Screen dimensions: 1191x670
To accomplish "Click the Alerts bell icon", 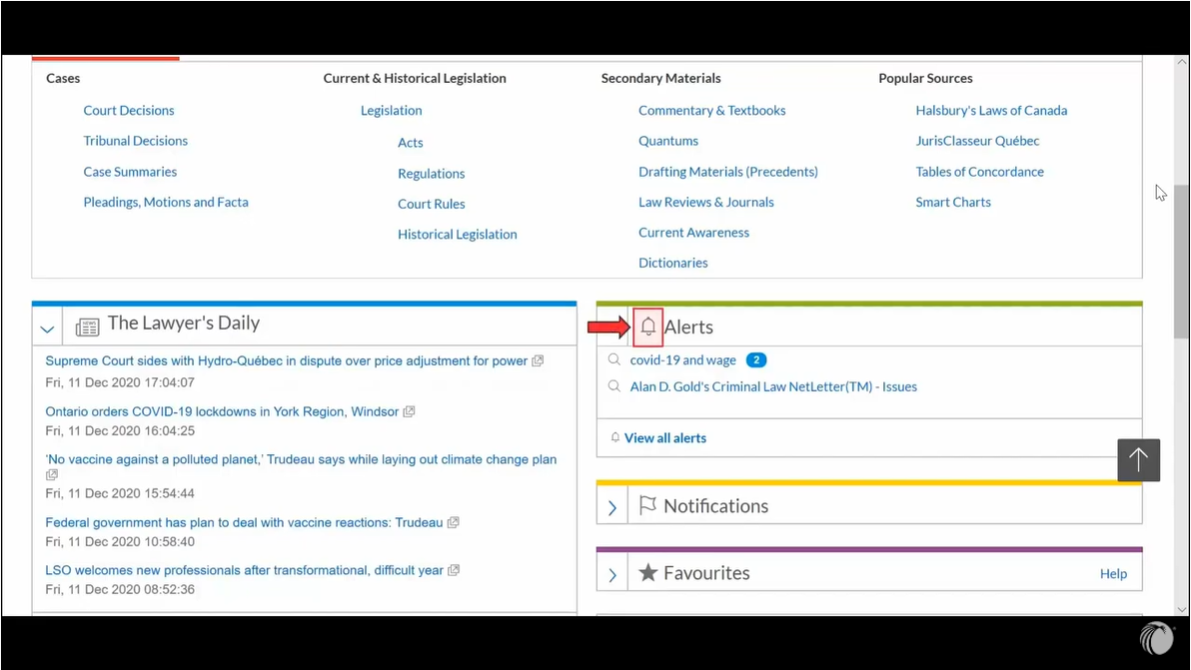I will coord(648,327).
